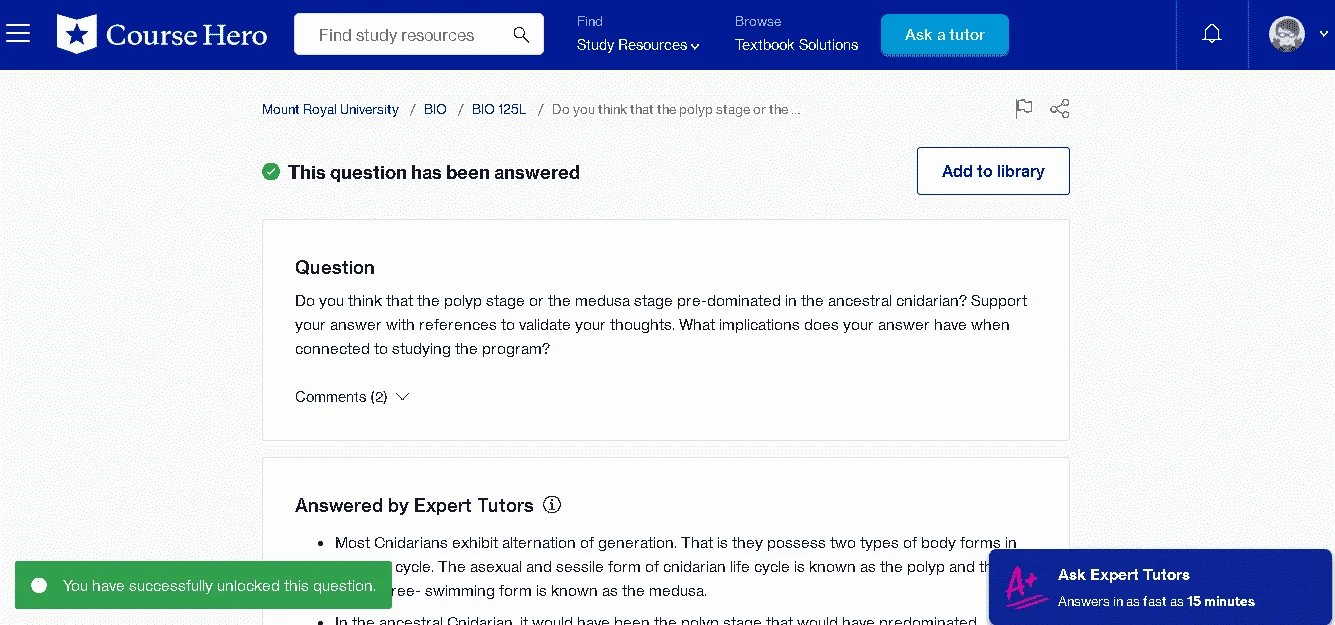Click the user profile avatar
The image size is (1335, 625).
pyautogui.click(x=1287, y=34)
